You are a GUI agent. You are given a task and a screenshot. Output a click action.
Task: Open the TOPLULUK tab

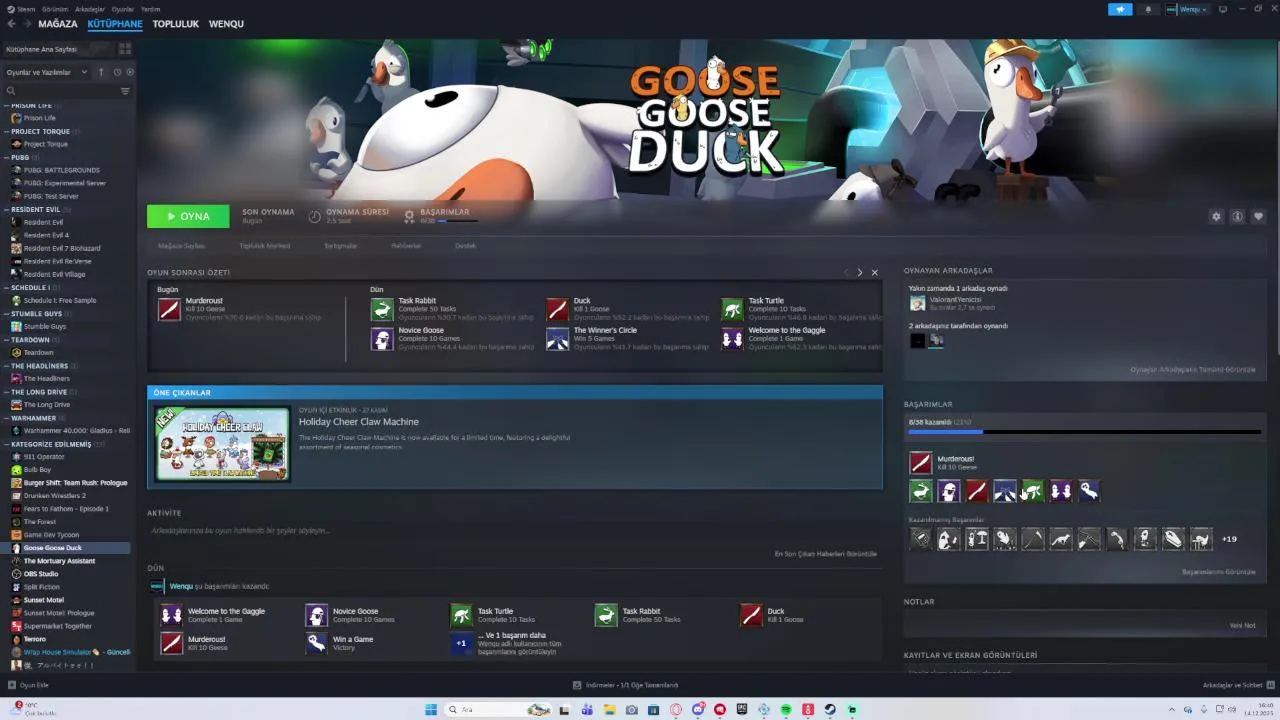pyautogui.click(x=176, y=23)
